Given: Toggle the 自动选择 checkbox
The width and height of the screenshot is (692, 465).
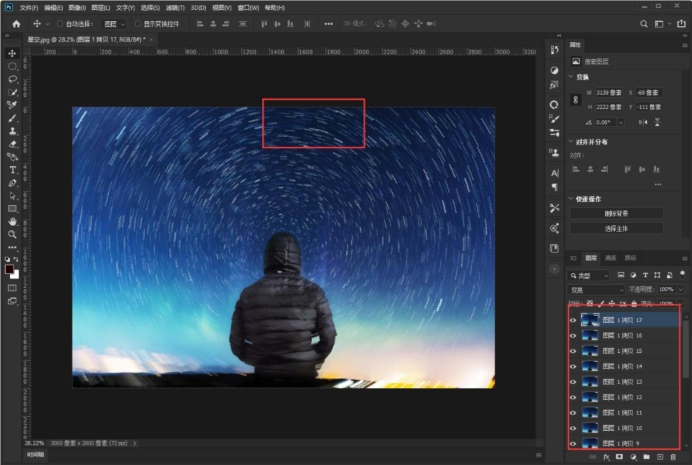Looking at the screenshot, I should click(60, 24).
